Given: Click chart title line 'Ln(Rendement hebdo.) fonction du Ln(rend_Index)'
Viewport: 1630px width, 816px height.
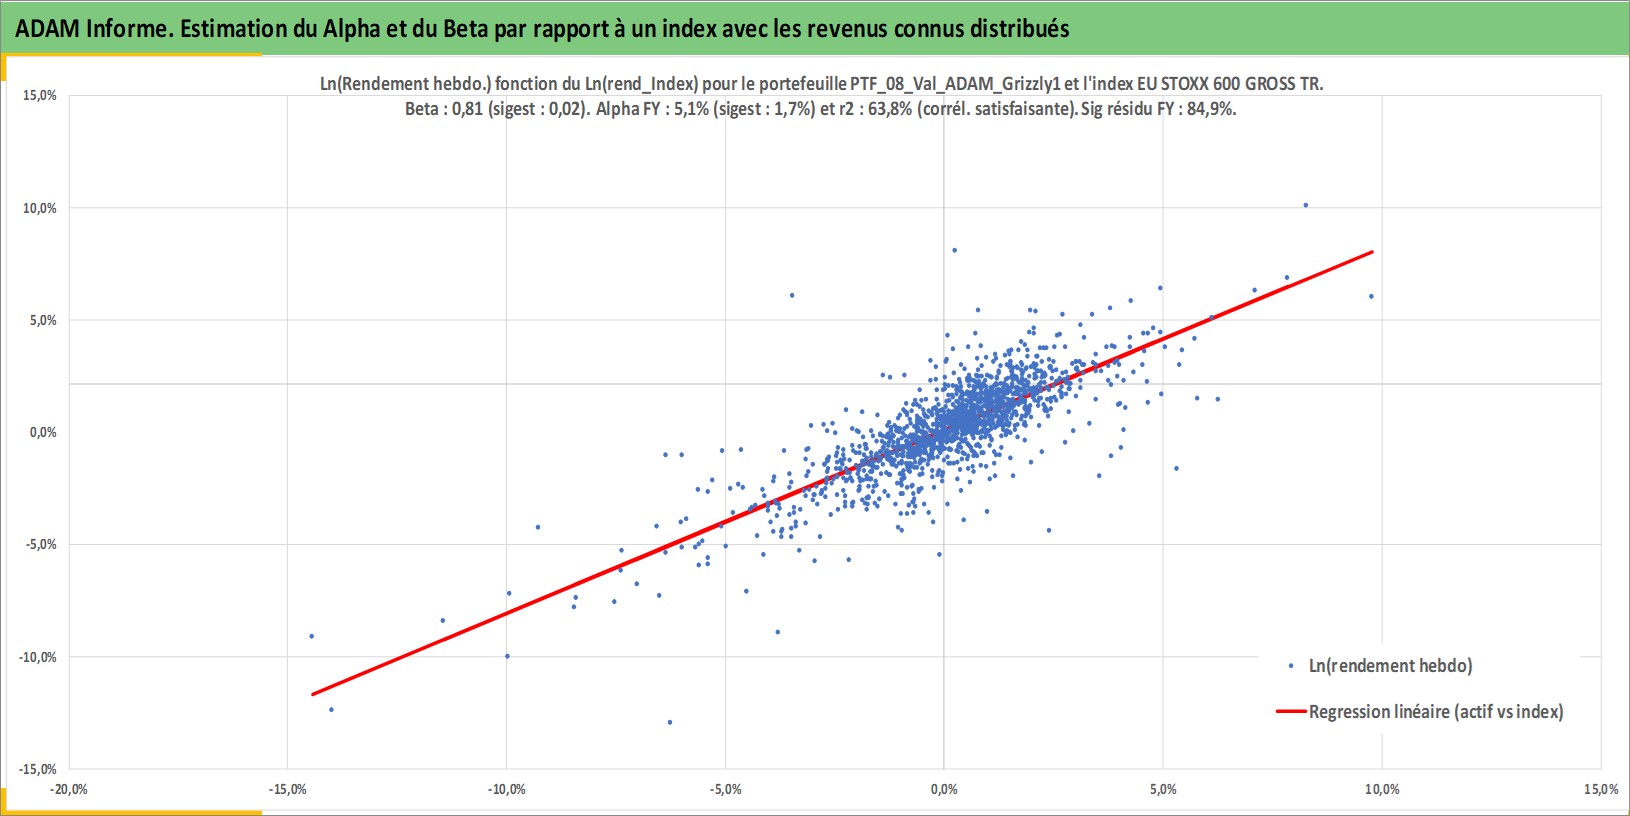Looking at the screenshot, I should (509, 84).
